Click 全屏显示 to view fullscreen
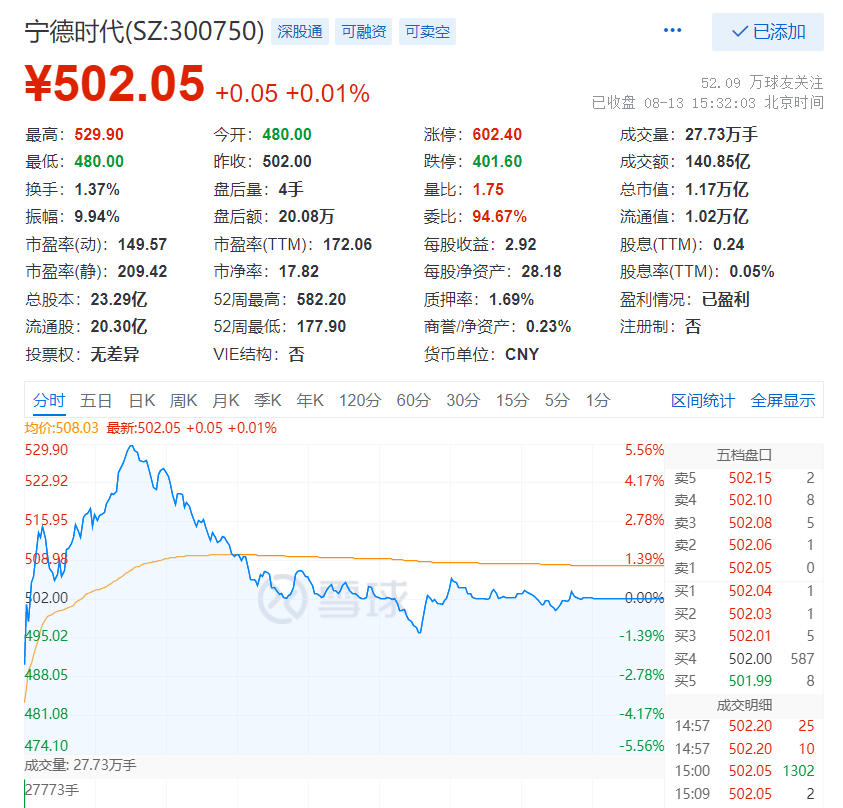The image size is (843, 808). [x=783, y=401]
